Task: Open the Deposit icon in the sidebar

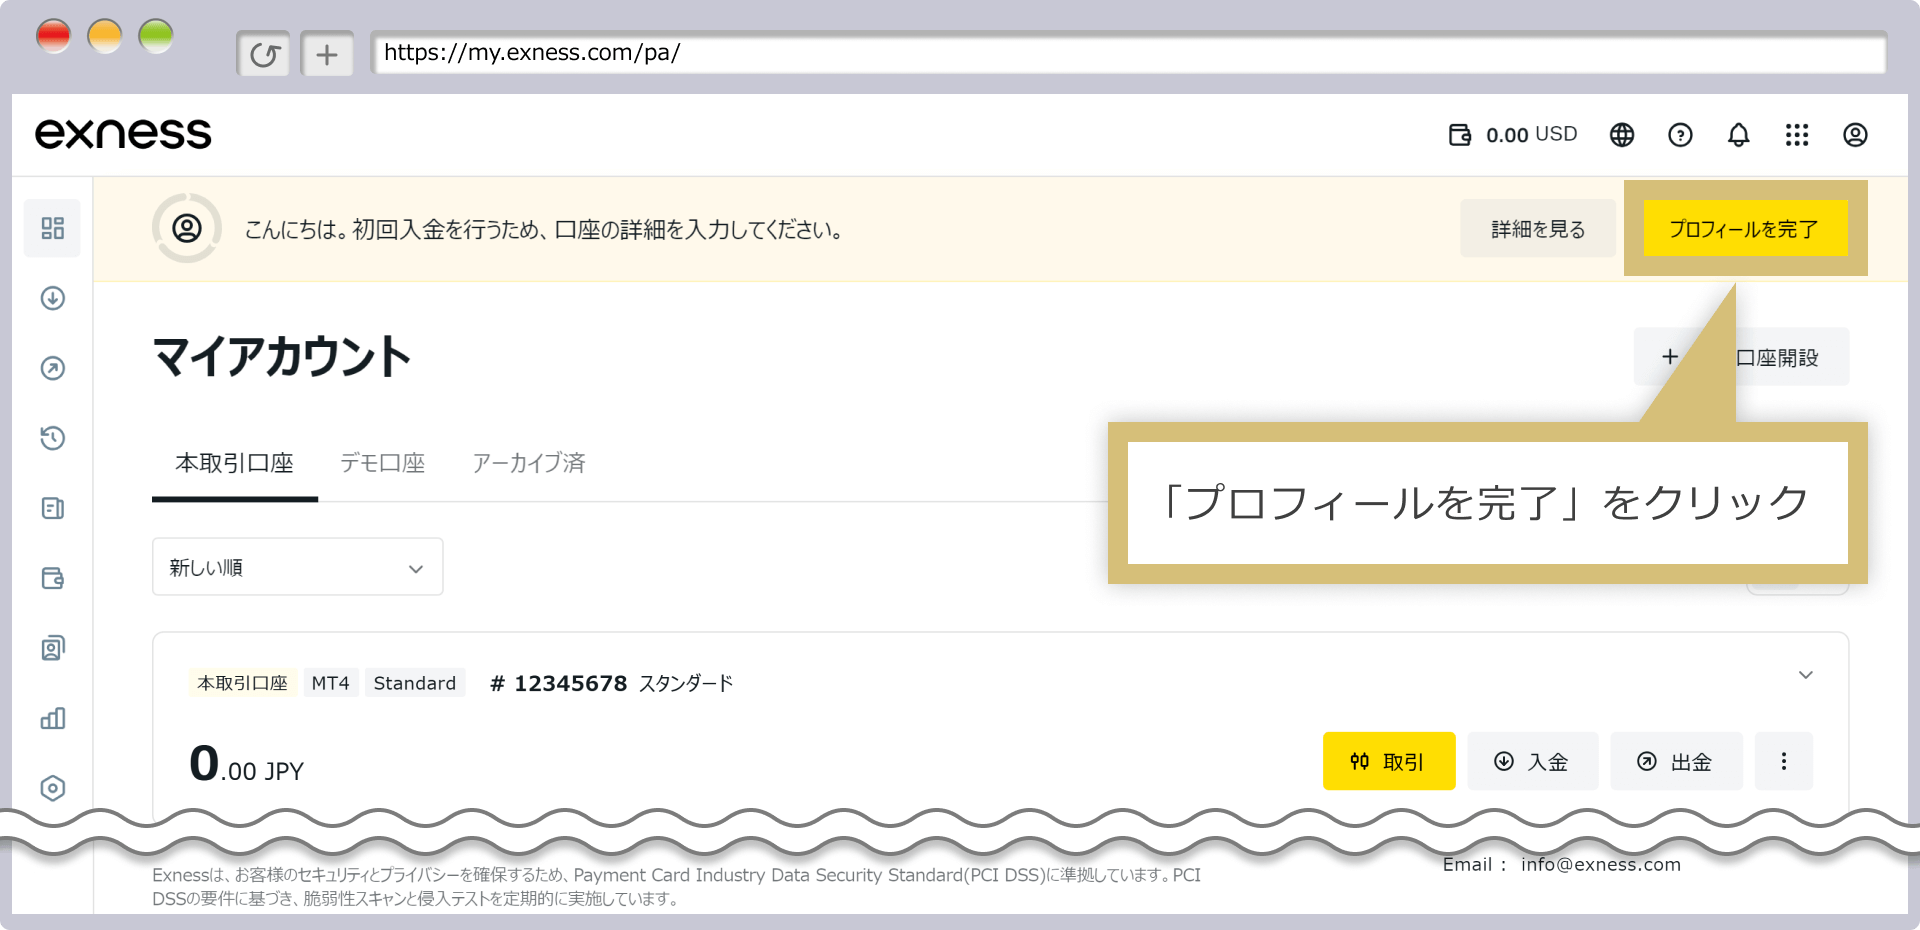Action: tap(53, 298)
